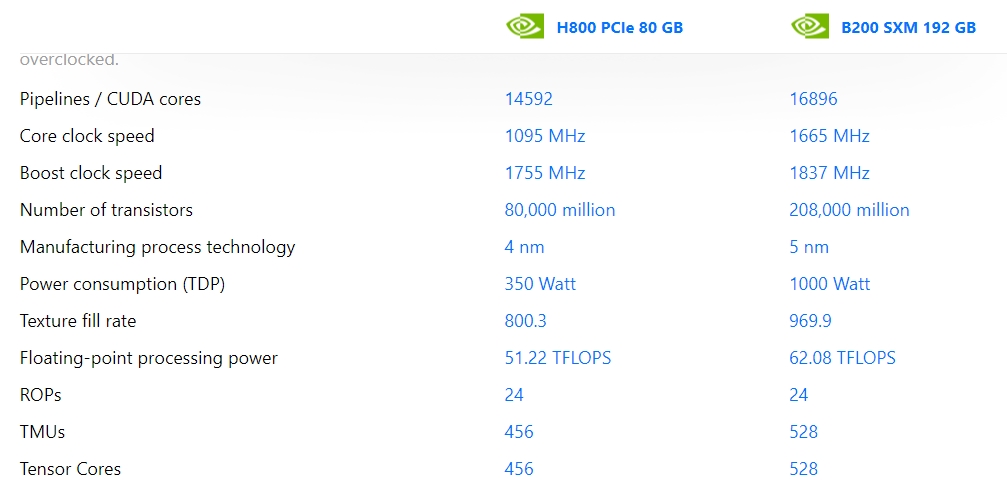Click the 5 nm process value
Viewport: 1007px width, 487px height.
coord(809,247)
